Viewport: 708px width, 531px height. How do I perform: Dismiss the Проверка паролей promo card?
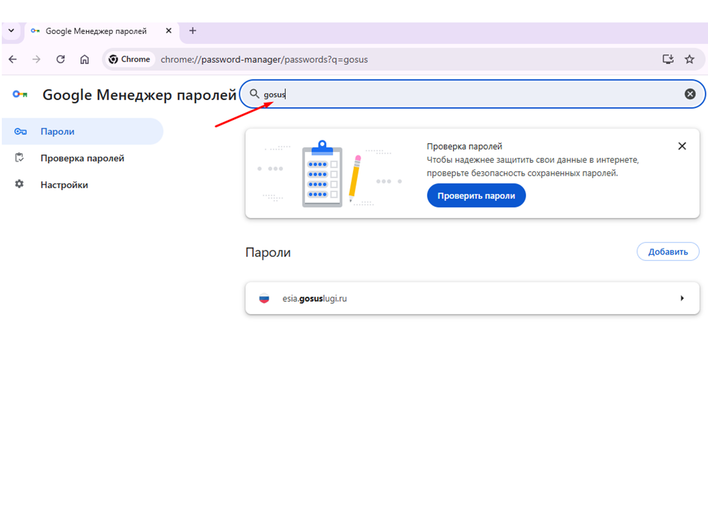point(682,146)
